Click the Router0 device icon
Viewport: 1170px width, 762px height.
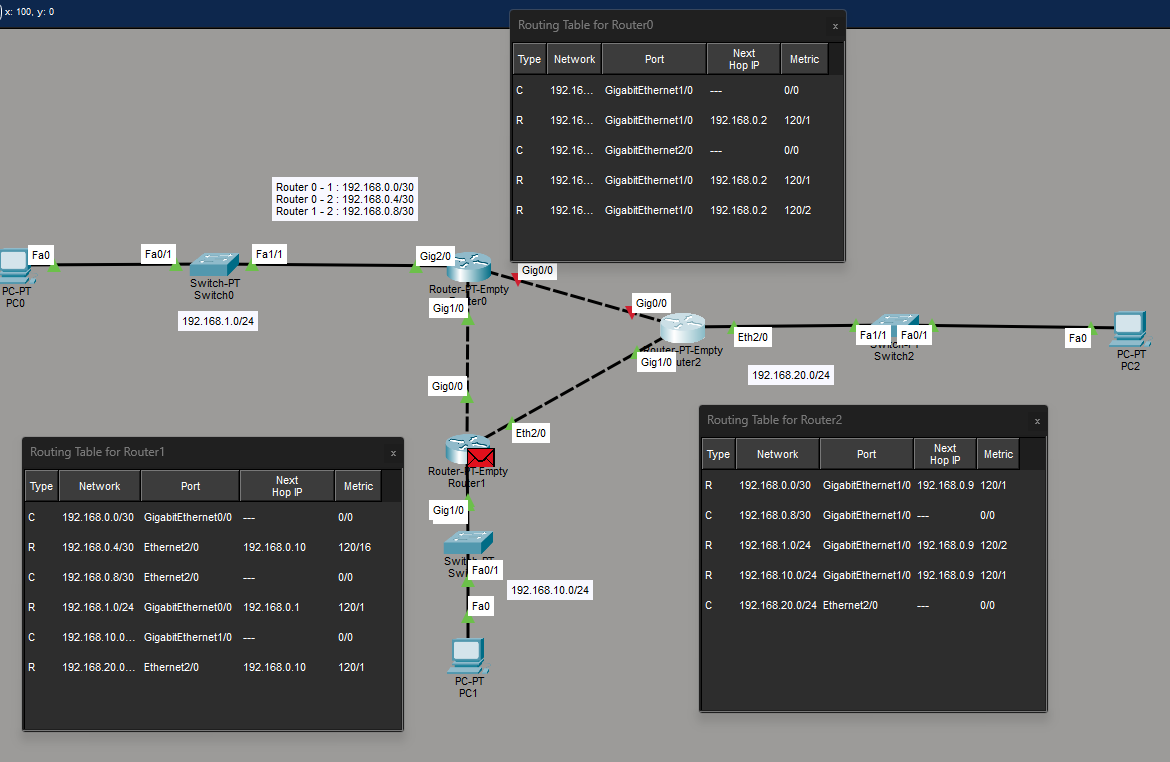[x=469, y=267]
